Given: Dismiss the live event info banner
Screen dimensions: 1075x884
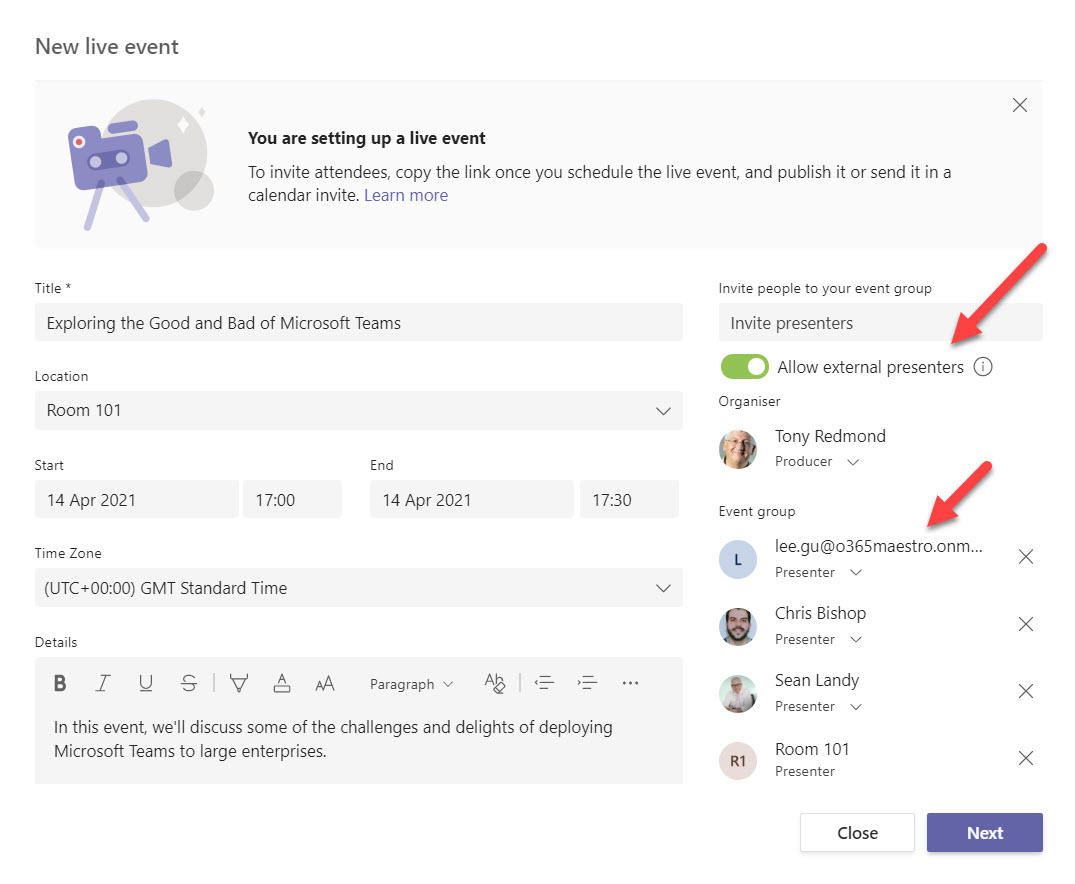Looking at the screenshot, I should [1019, 105].
